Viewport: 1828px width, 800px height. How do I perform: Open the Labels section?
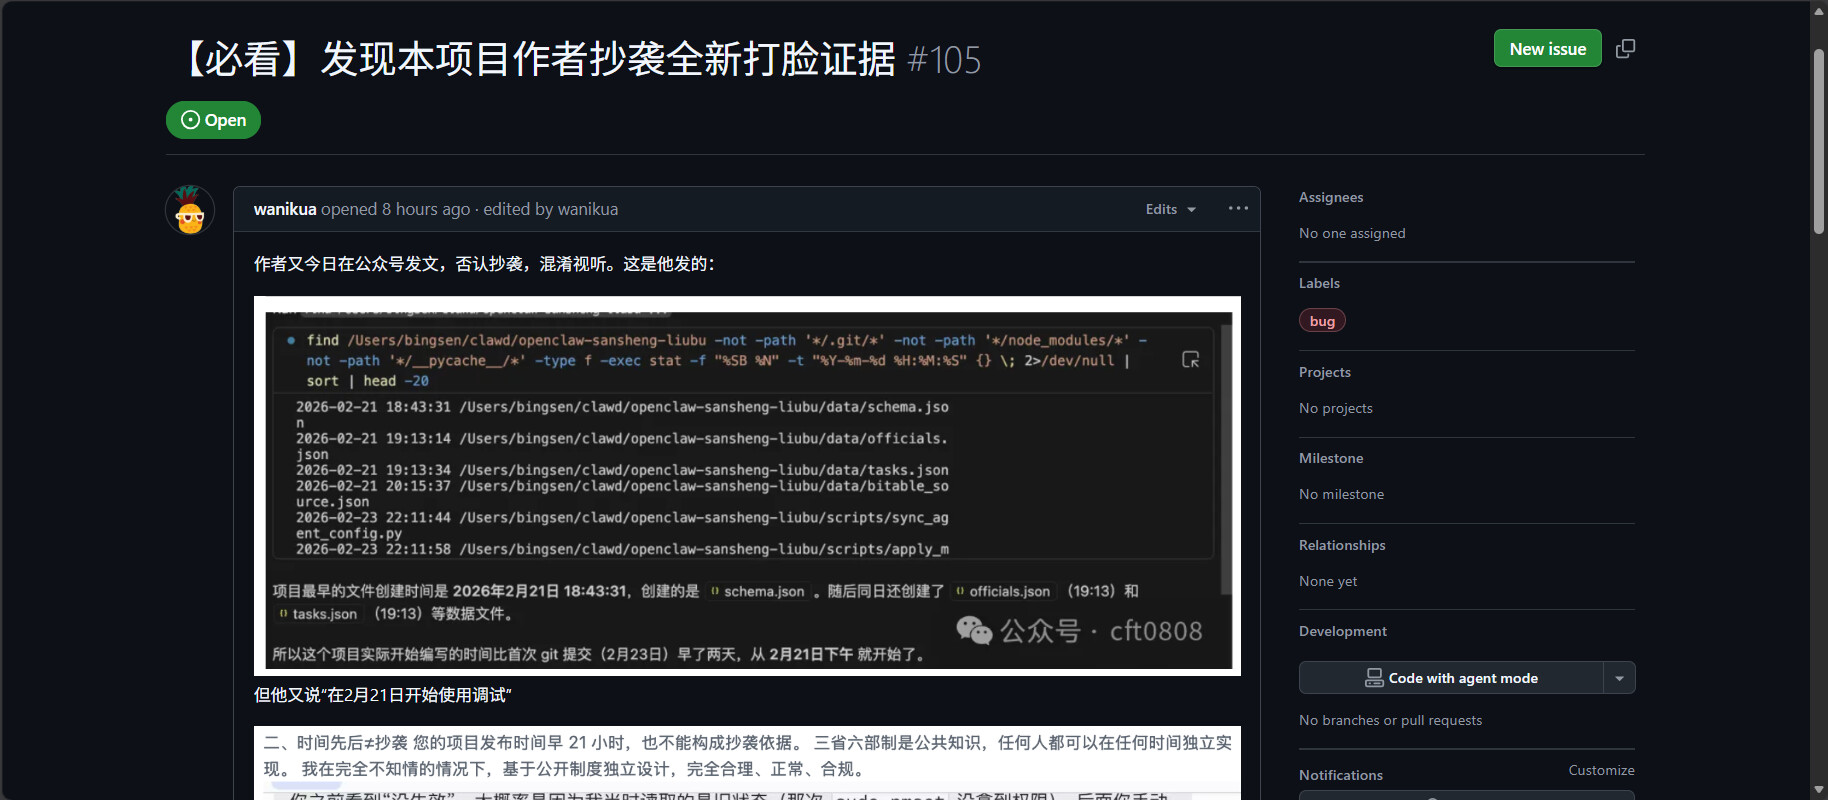pyautogui.click(x=1319, y=283)
